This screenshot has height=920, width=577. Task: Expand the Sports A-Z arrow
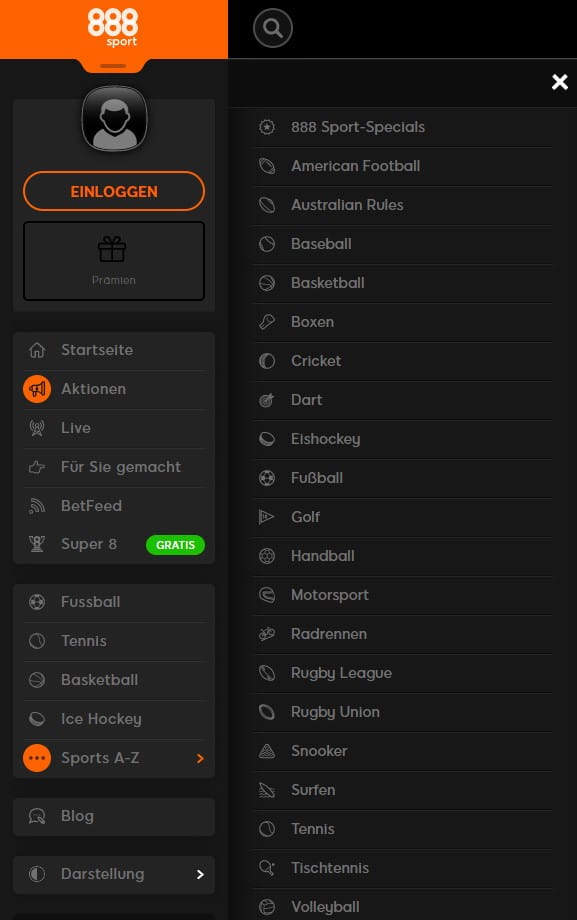point(200,758)
